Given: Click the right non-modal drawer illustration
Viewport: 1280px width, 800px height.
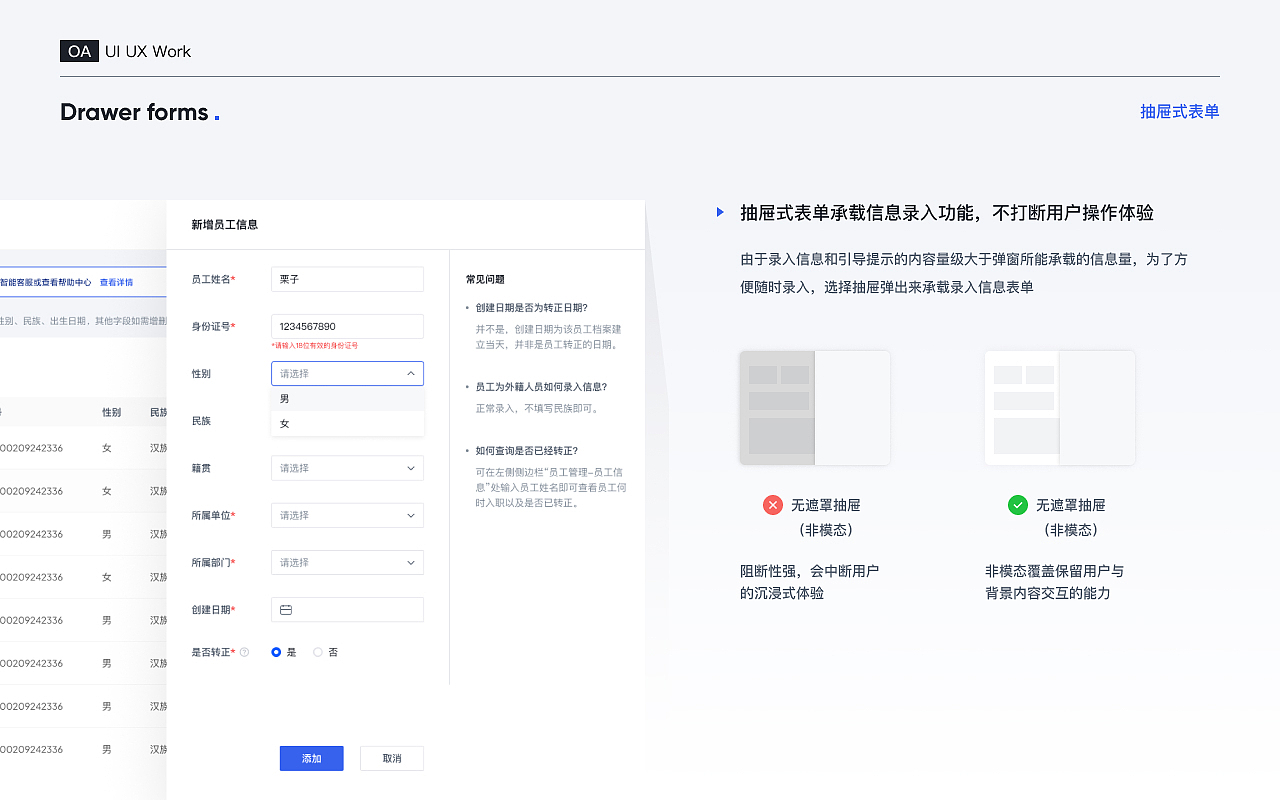Looking at the screenshot, I should click(1059, 407).
